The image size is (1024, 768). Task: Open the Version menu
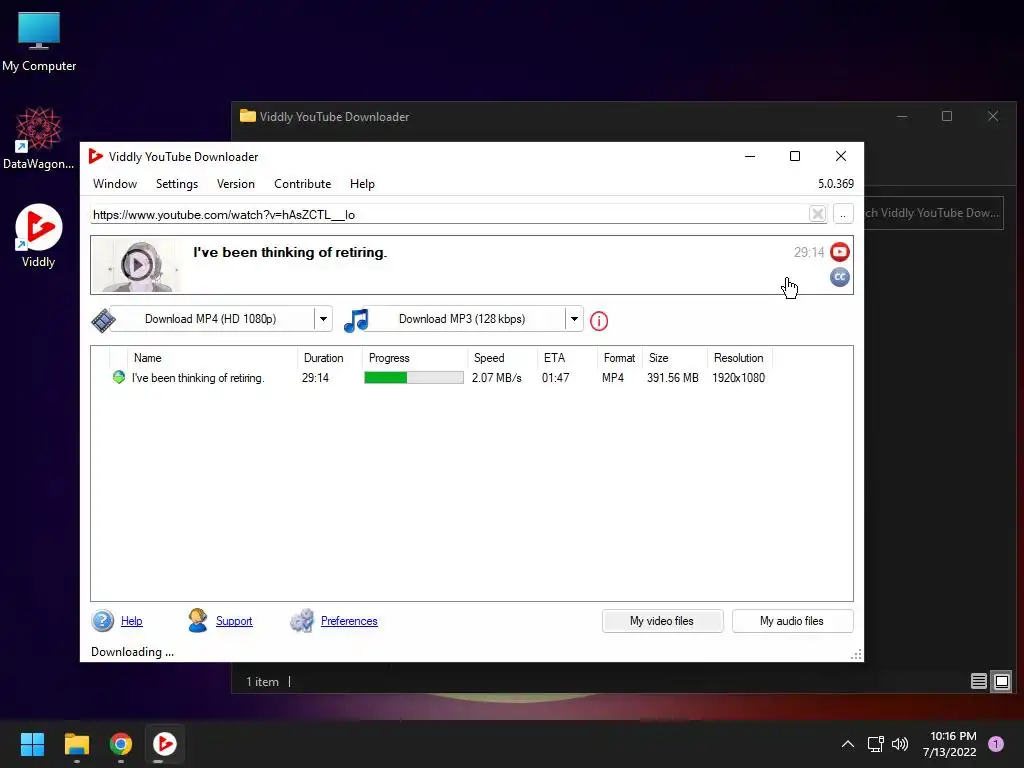236,184
